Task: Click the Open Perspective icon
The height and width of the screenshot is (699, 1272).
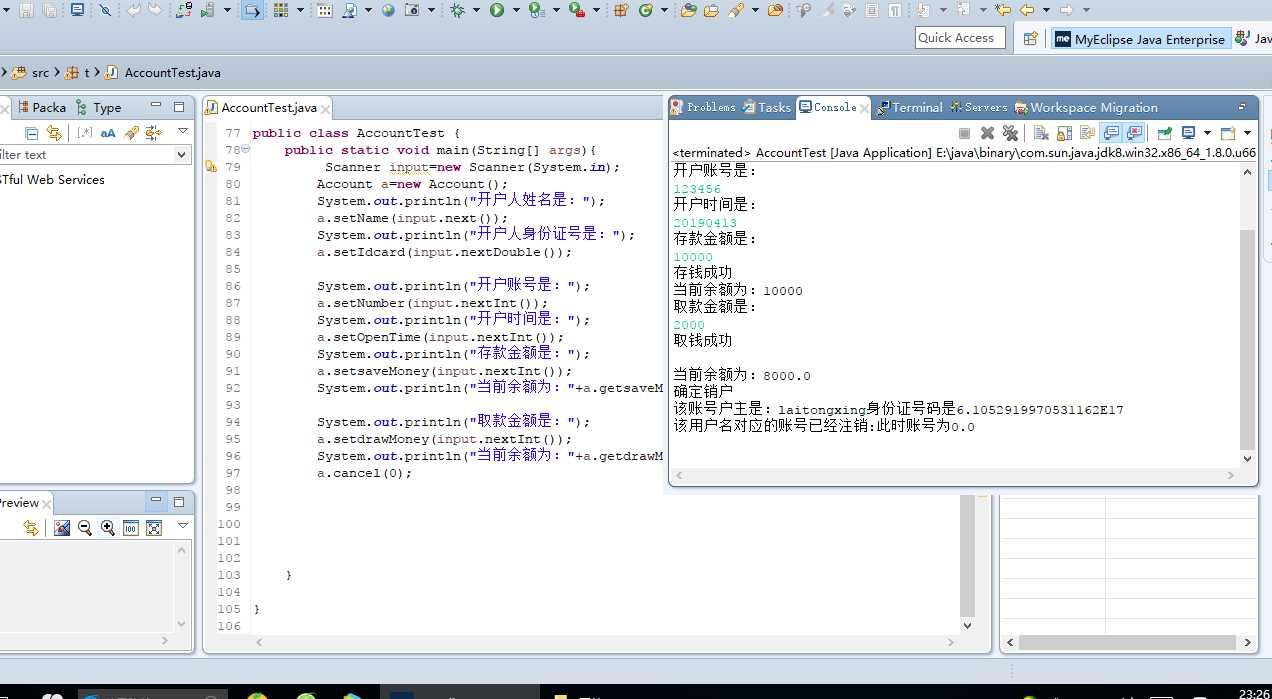Action: click(1030, 38)
